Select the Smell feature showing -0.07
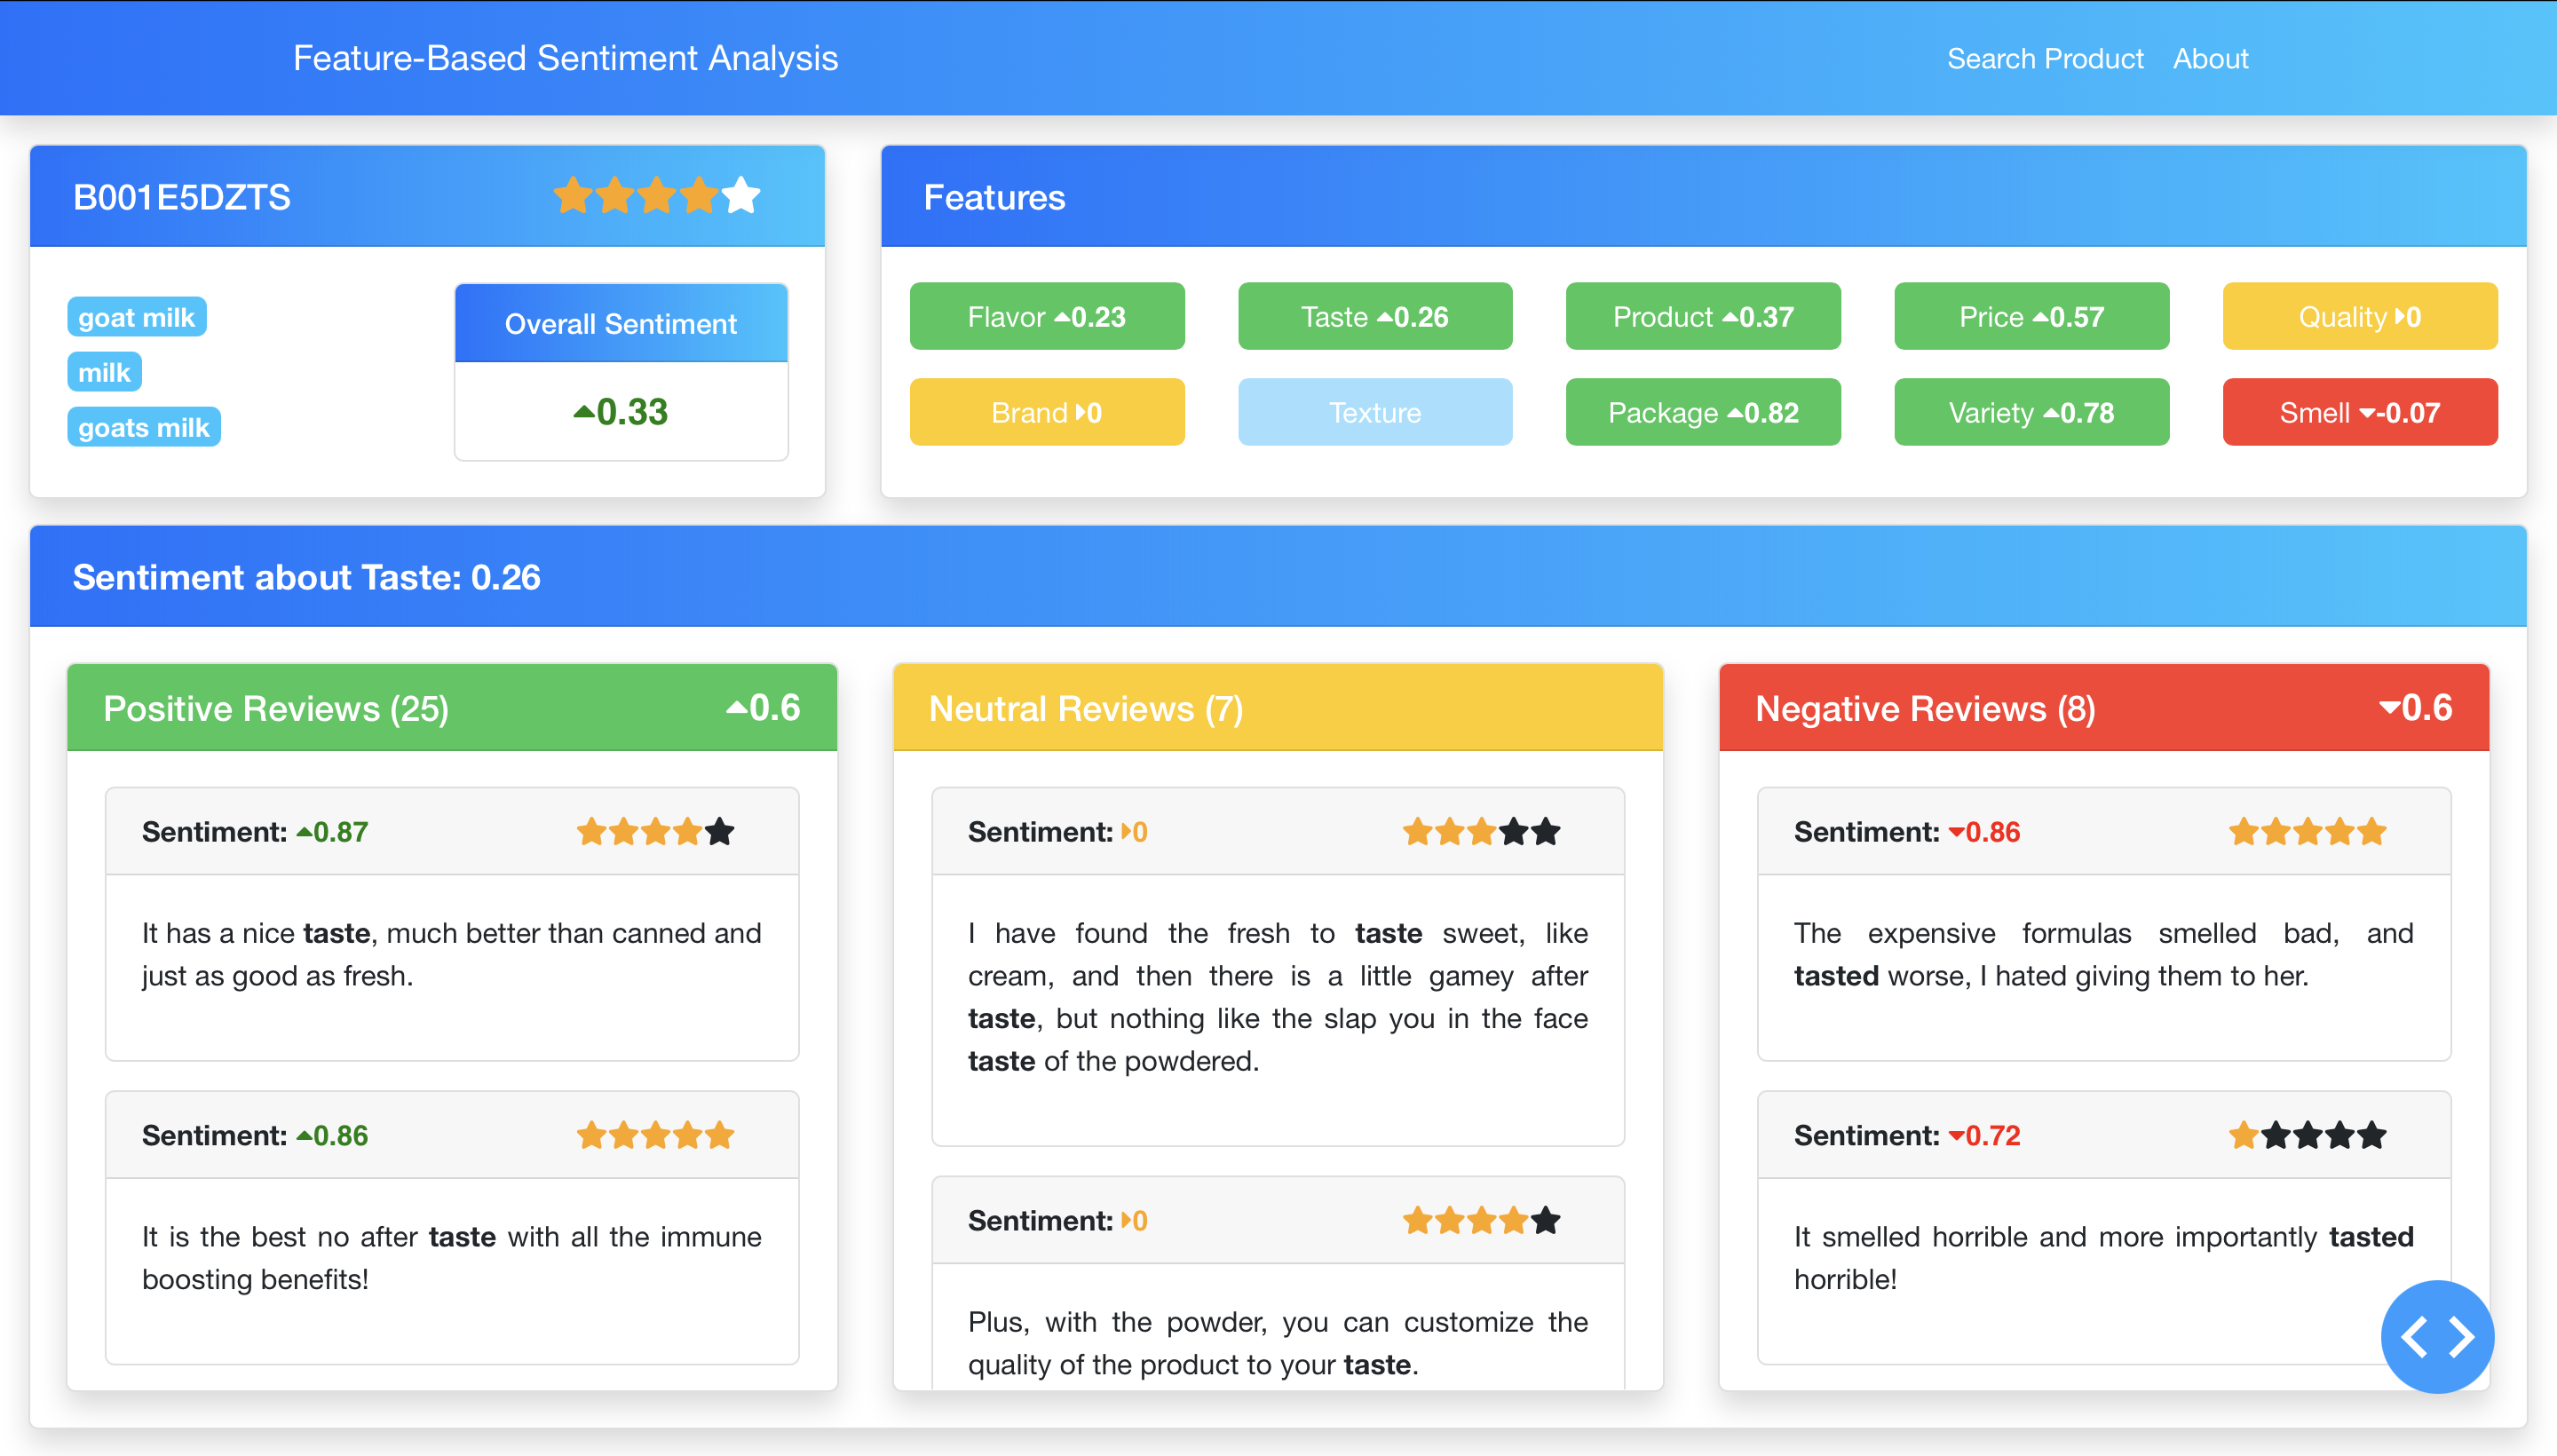Viewport: 2557px width, 1456px height. [2360, 411]
